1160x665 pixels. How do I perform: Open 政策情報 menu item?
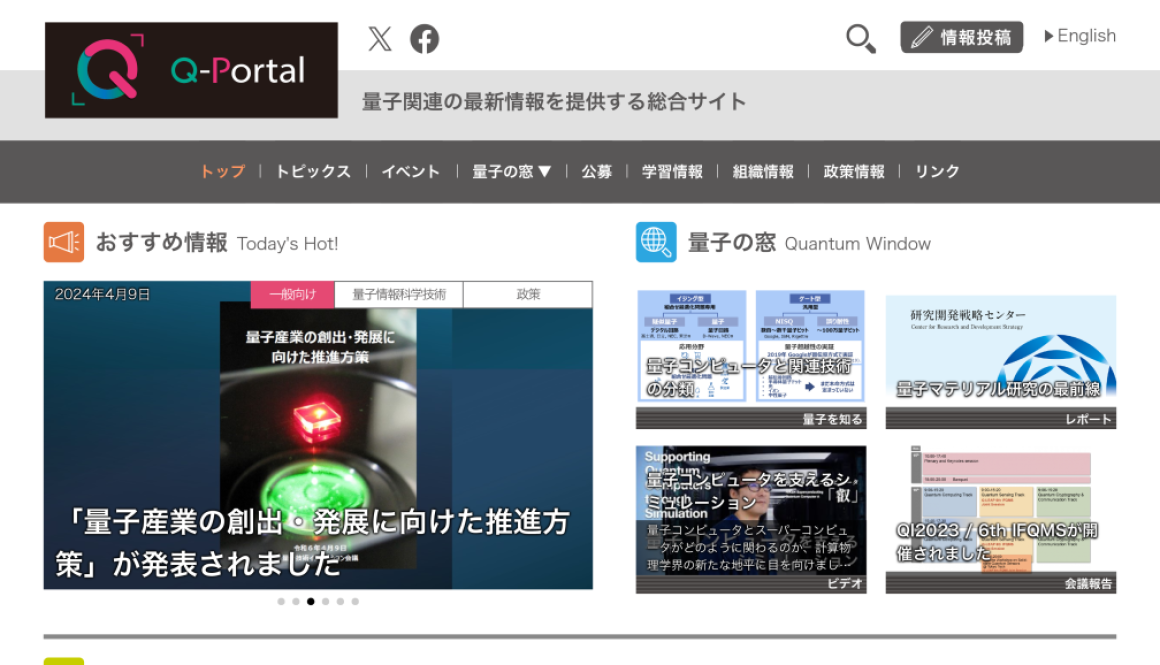click(854, 172)
